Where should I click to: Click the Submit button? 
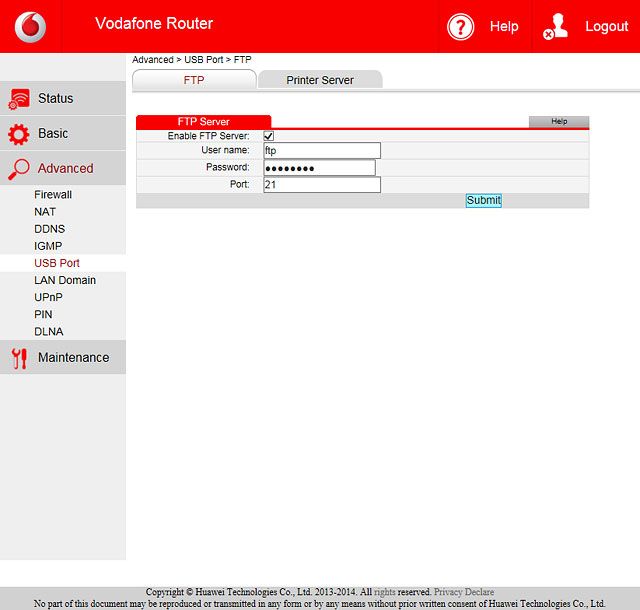[484, 200]
